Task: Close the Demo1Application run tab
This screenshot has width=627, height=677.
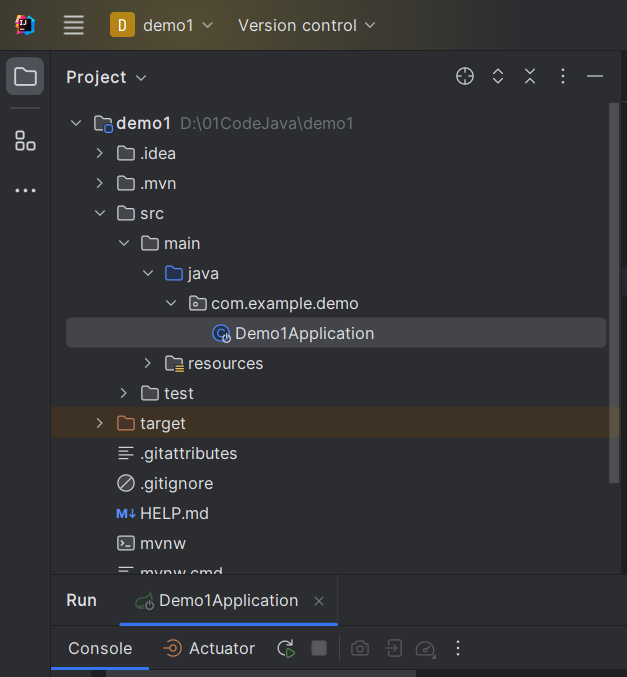Action: (x=319, y=601)
